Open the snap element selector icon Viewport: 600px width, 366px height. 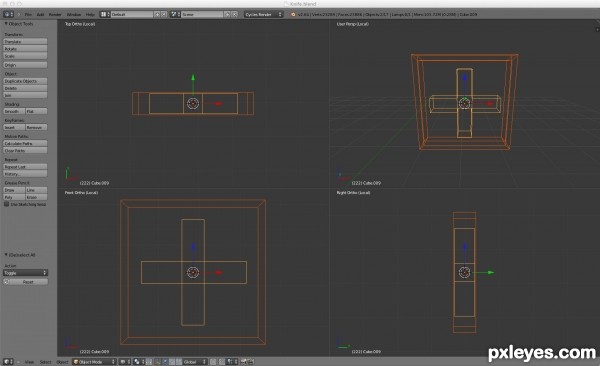coord(233,361)
